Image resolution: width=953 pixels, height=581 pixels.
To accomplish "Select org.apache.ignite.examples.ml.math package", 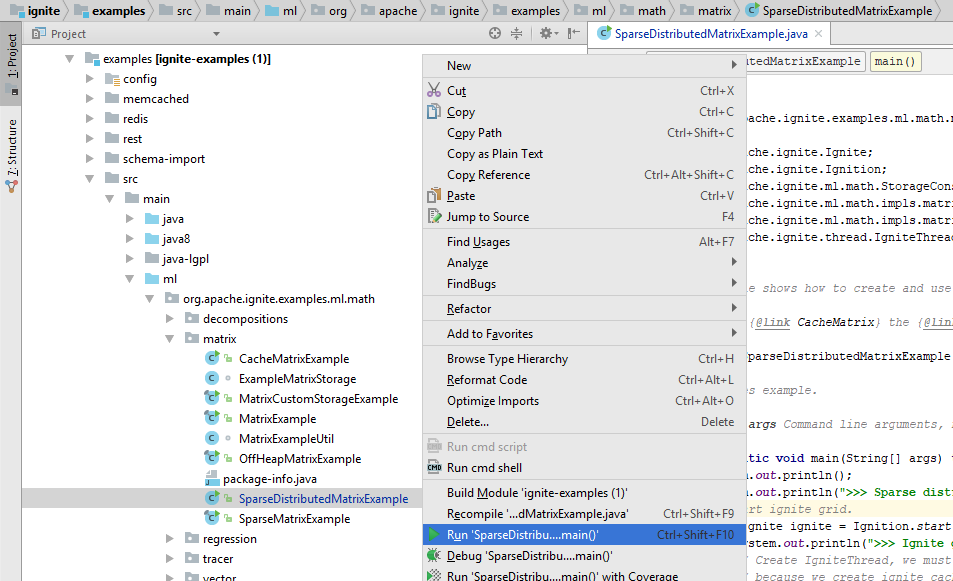I will 278,298.
